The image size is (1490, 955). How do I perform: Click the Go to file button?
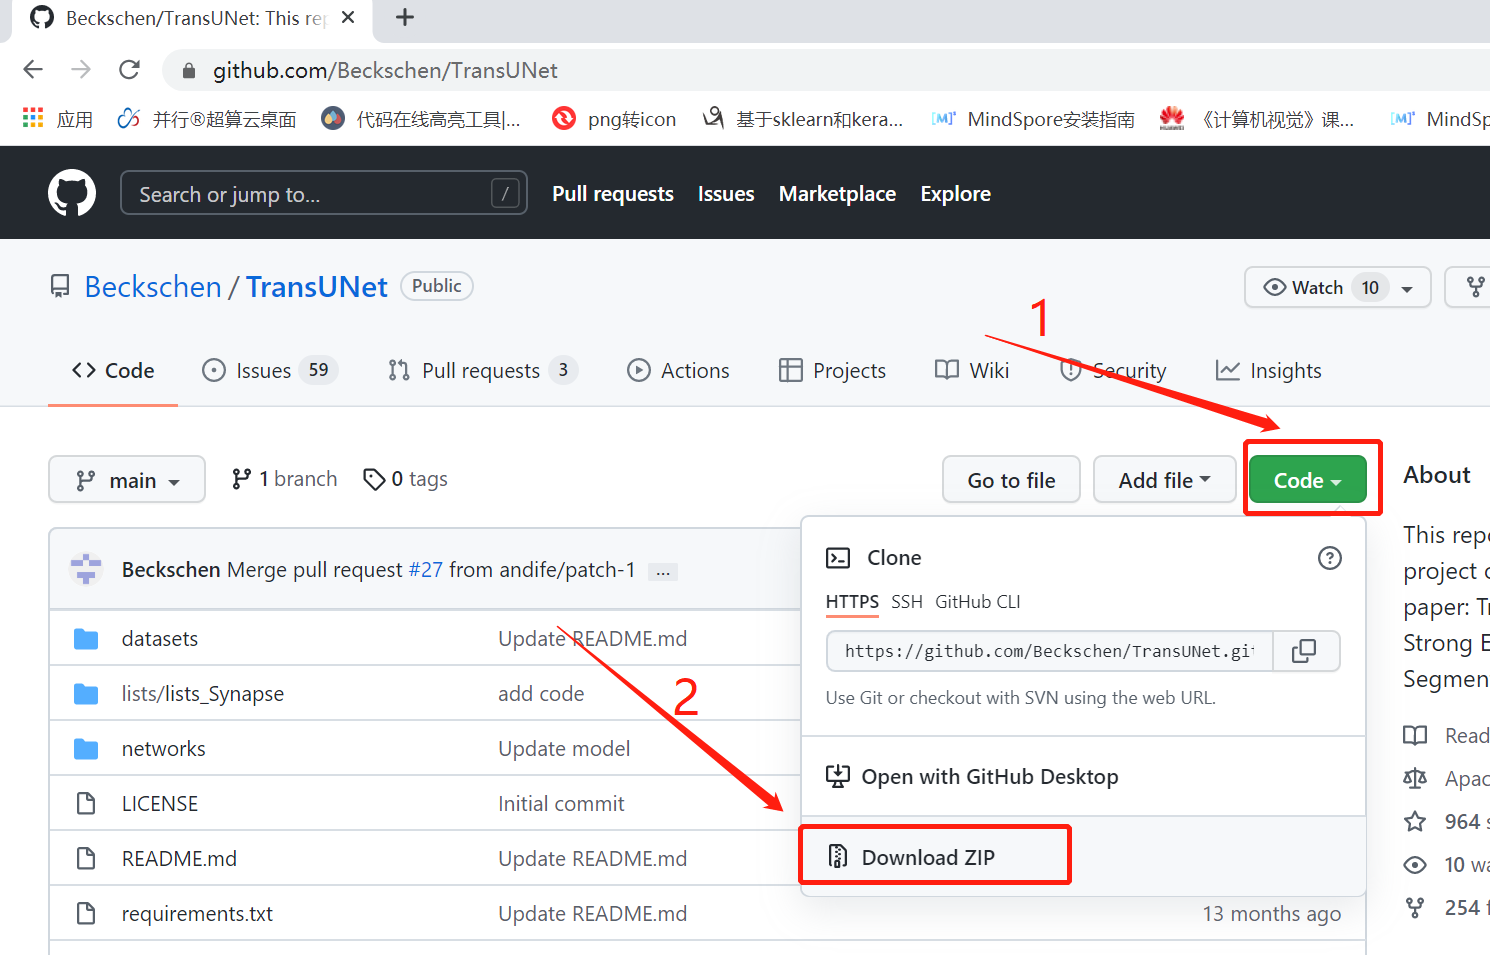[1012, 480]
